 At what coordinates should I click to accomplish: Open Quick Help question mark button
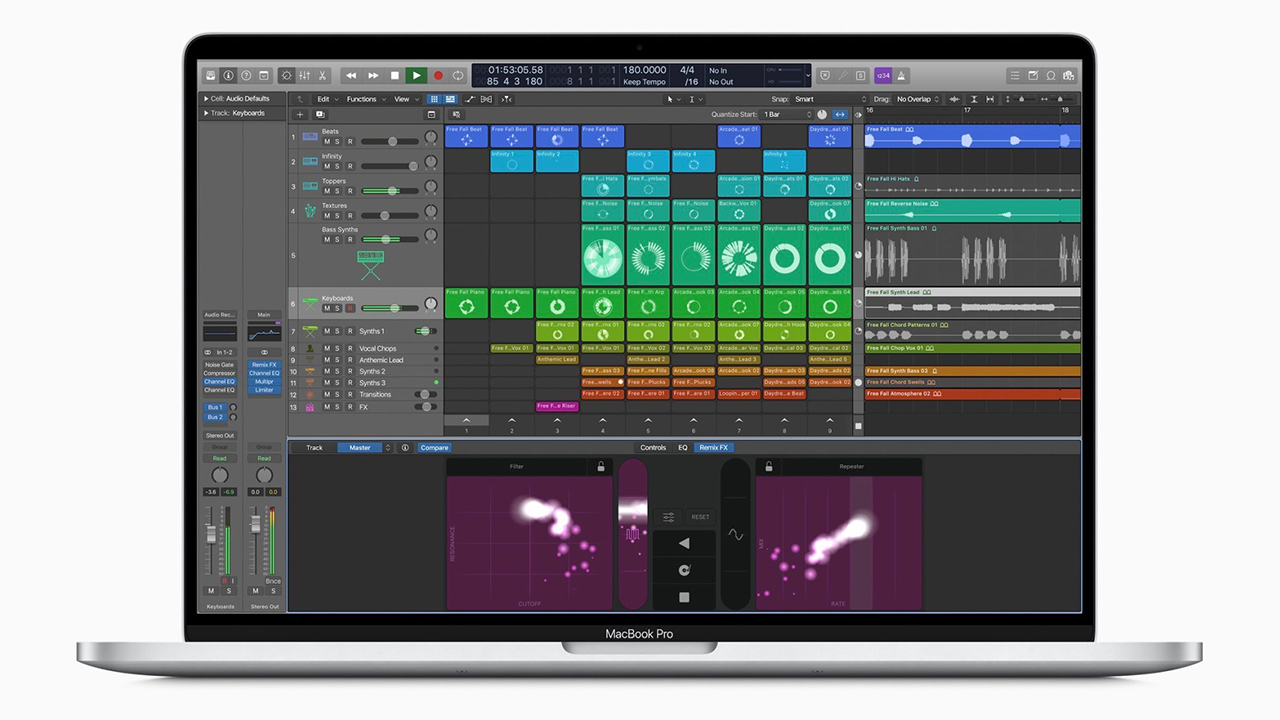[246, 75]
